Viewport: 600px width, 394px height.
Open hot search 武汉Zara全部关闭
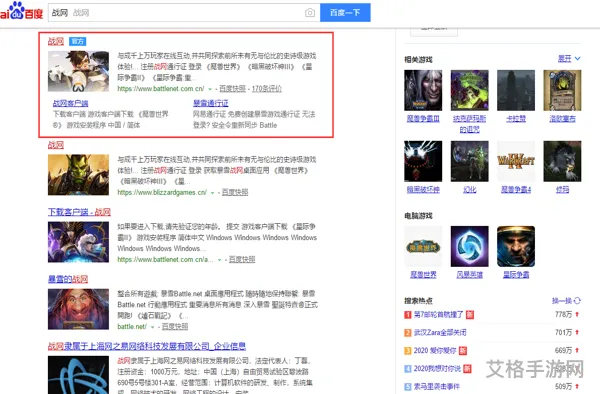[440, 332]
